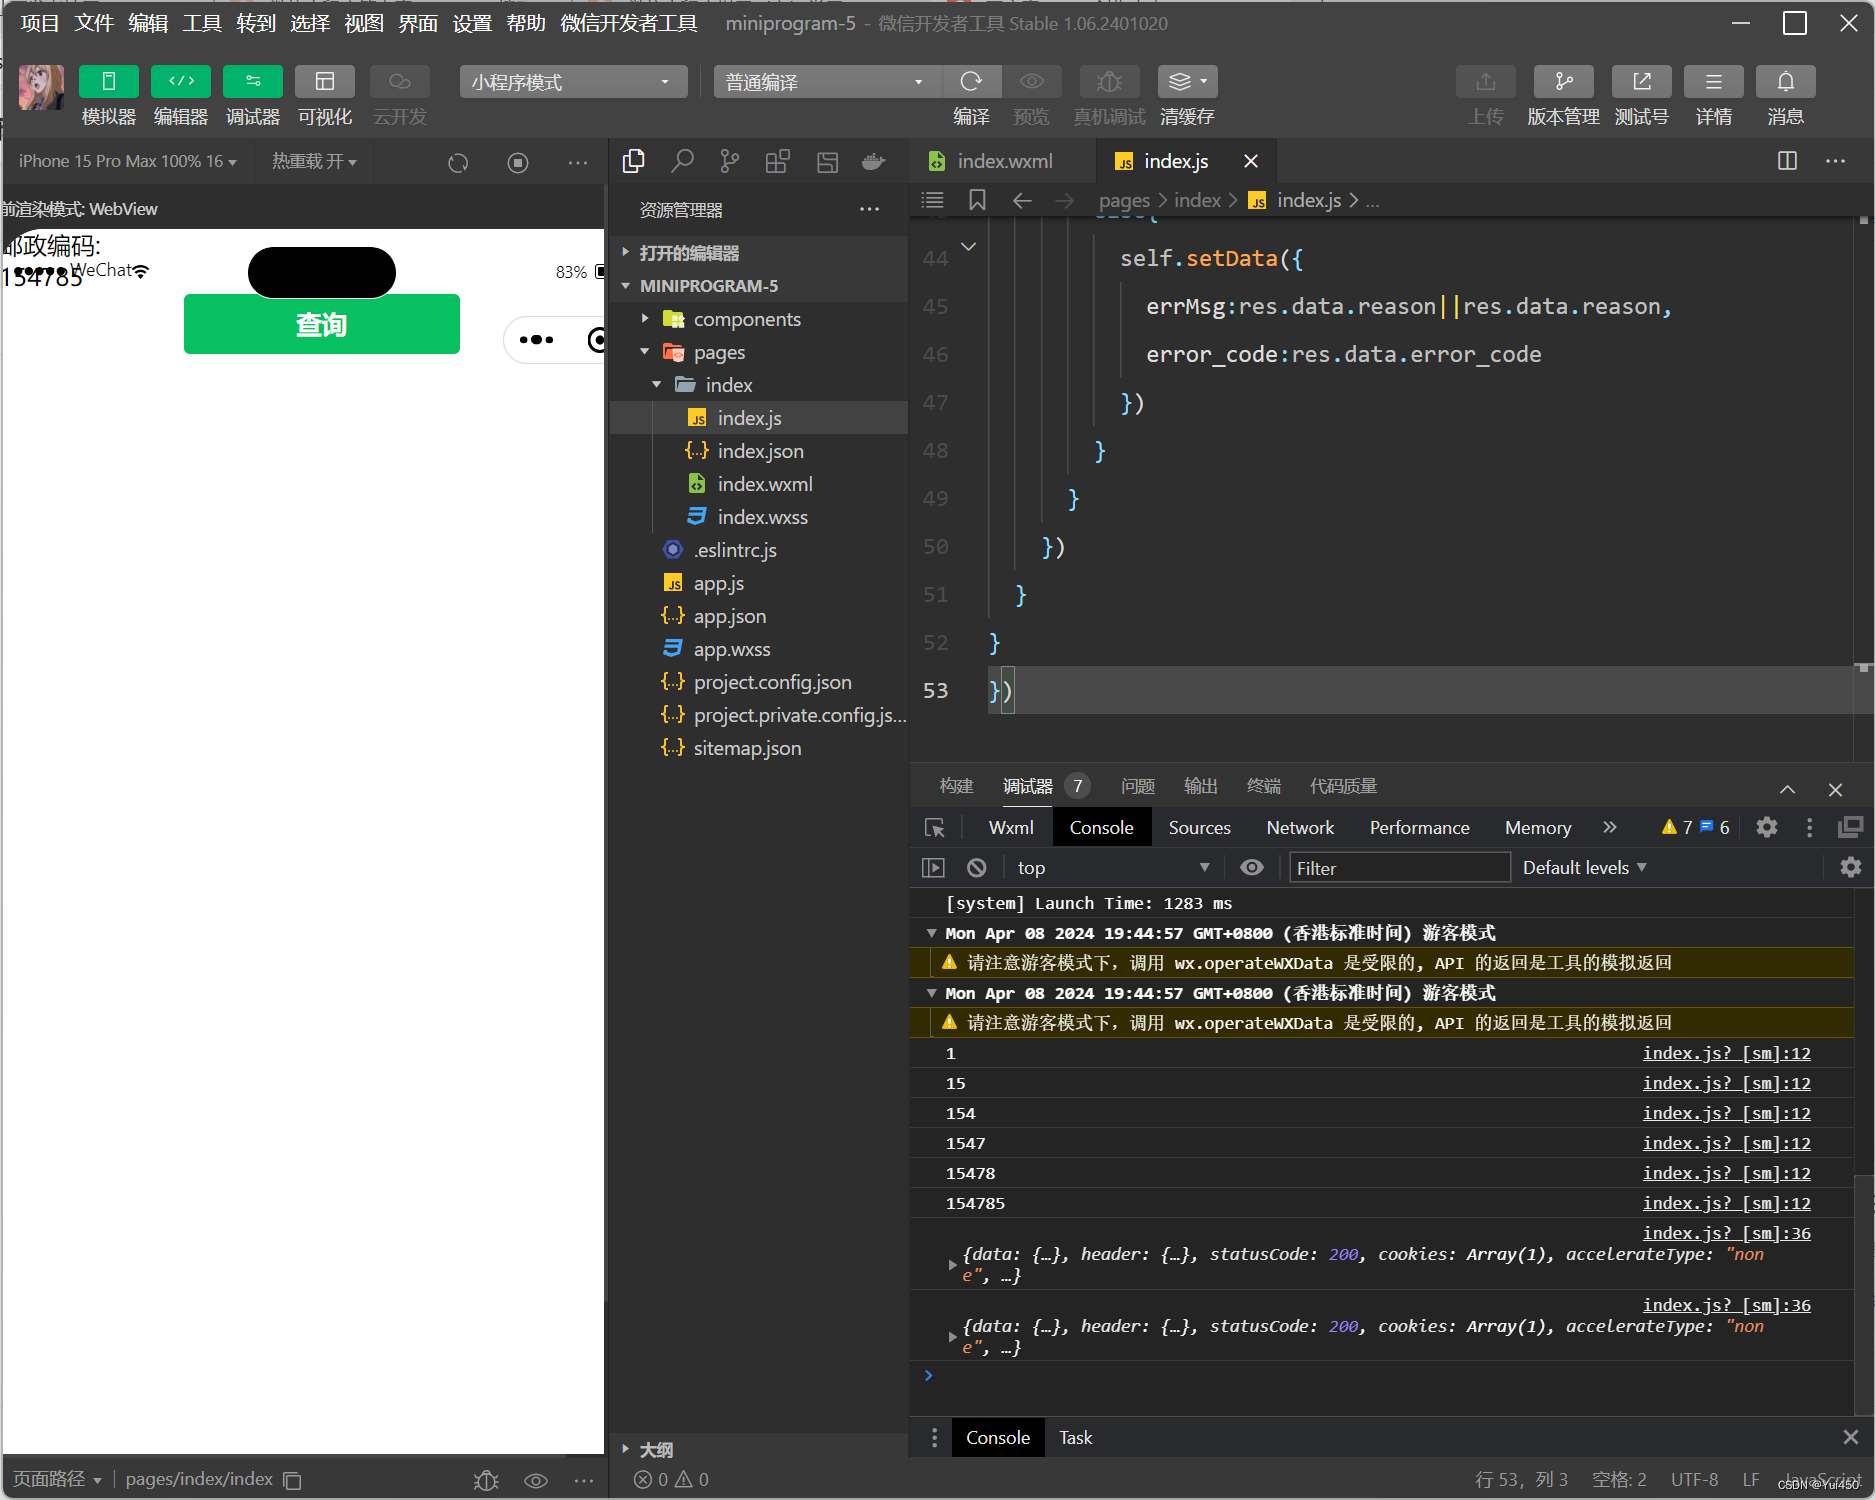Screen dimensions: 1875x1500
Task: Switch to the 问题 panel tab
Action: tap(1138, 786)
